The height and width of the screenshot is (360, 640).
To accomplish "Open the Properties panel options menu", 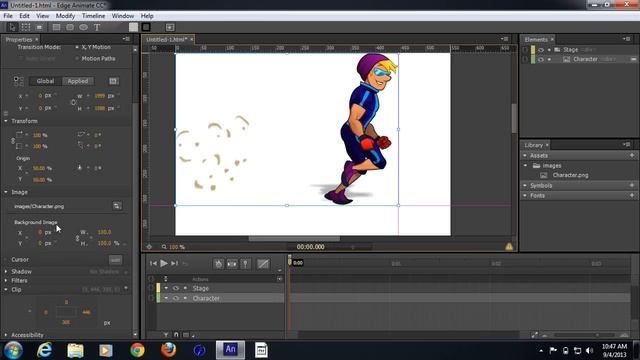I will [x=126, y=39].
